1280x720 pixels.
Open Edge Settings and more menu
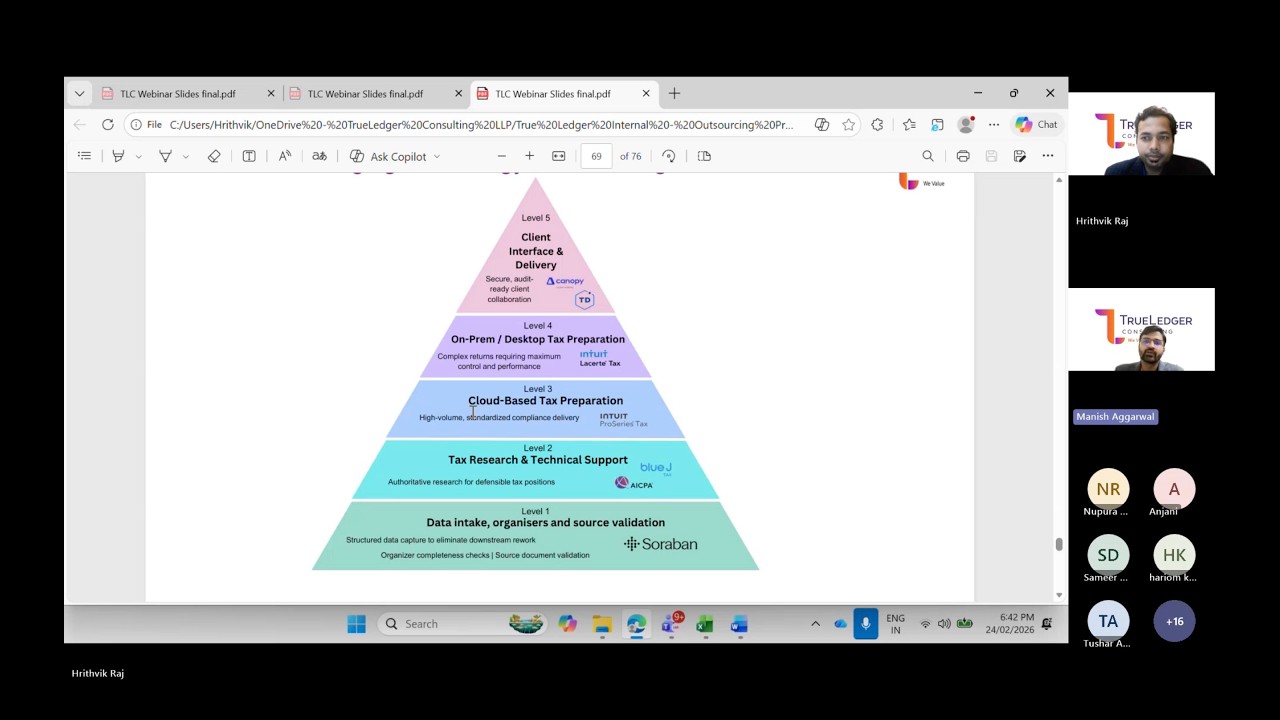tap(994, 125)
